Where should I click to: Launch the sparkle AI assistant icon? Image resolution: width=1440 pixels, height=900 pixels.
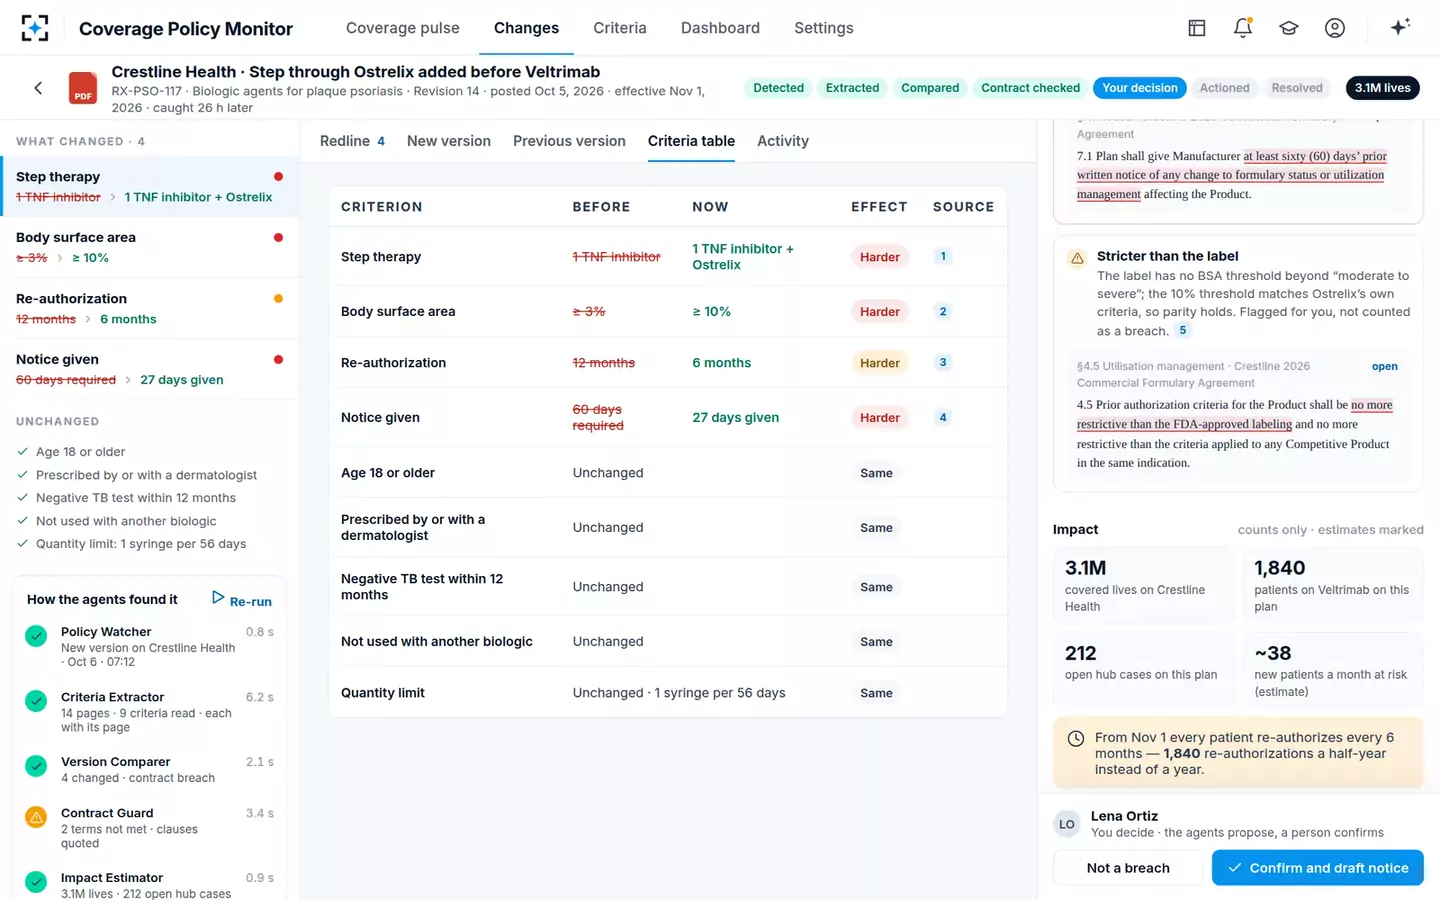1400,27
